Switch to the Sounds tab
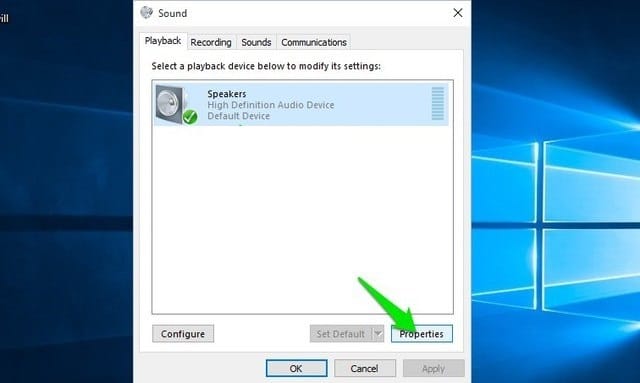Image resolution: width=640 pixels, height=383 pixels. click(256, 42)
